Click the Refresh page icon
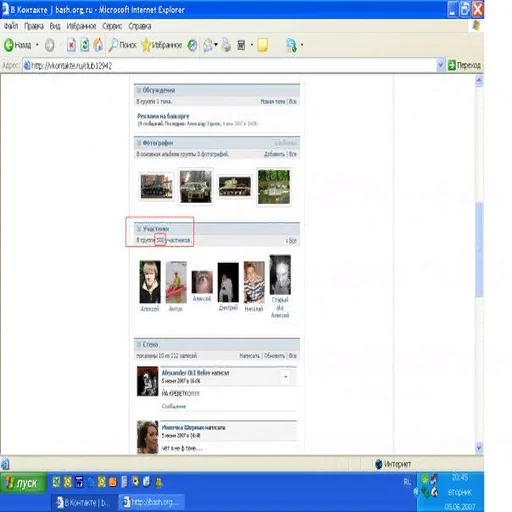The image size is (512, 512). pos(85,45)
